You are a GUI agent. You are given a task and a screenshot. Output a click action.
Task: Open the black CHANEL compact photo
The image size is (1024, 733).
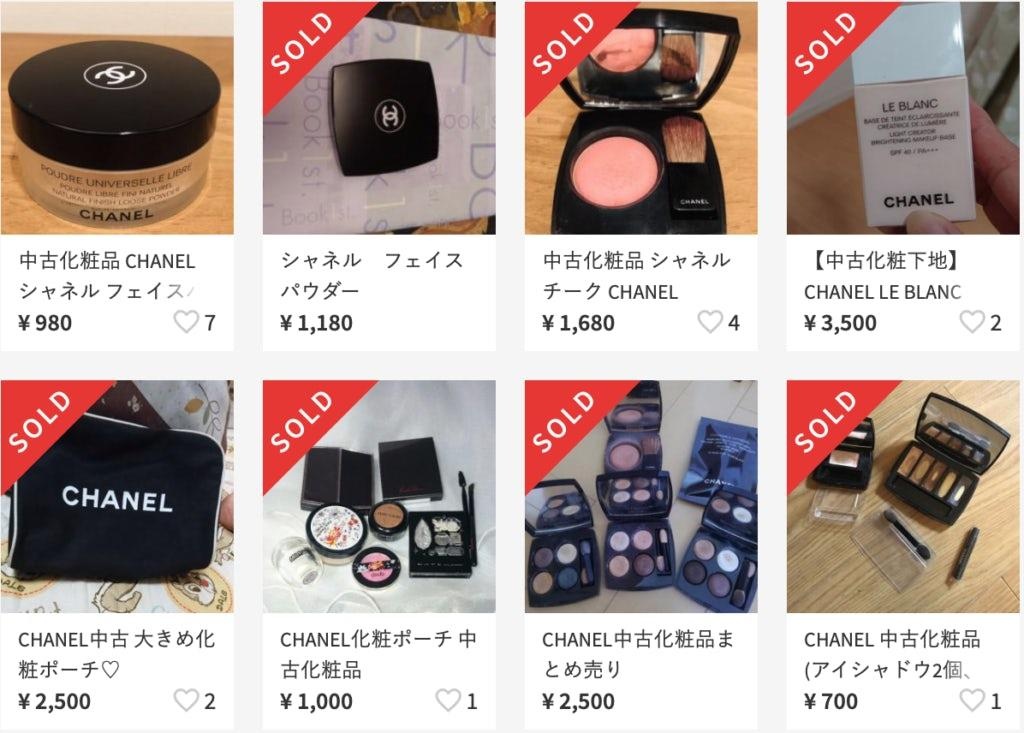tap(379, 118)
